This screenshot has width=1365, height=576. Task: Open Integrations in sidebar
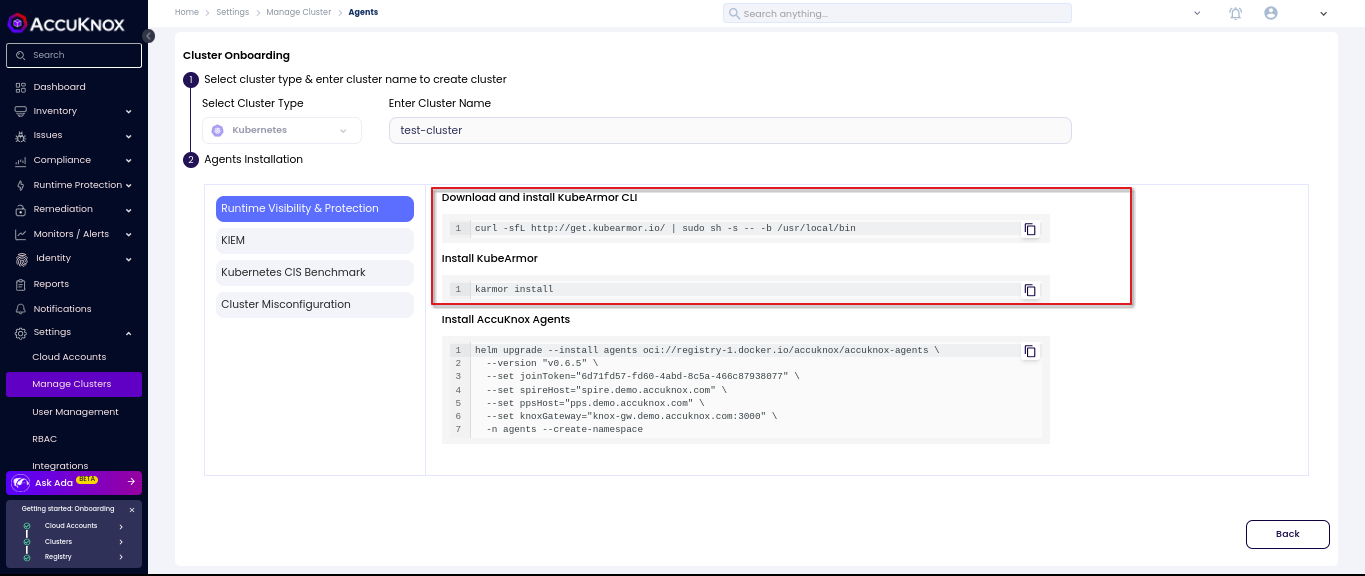coord(60,466)
